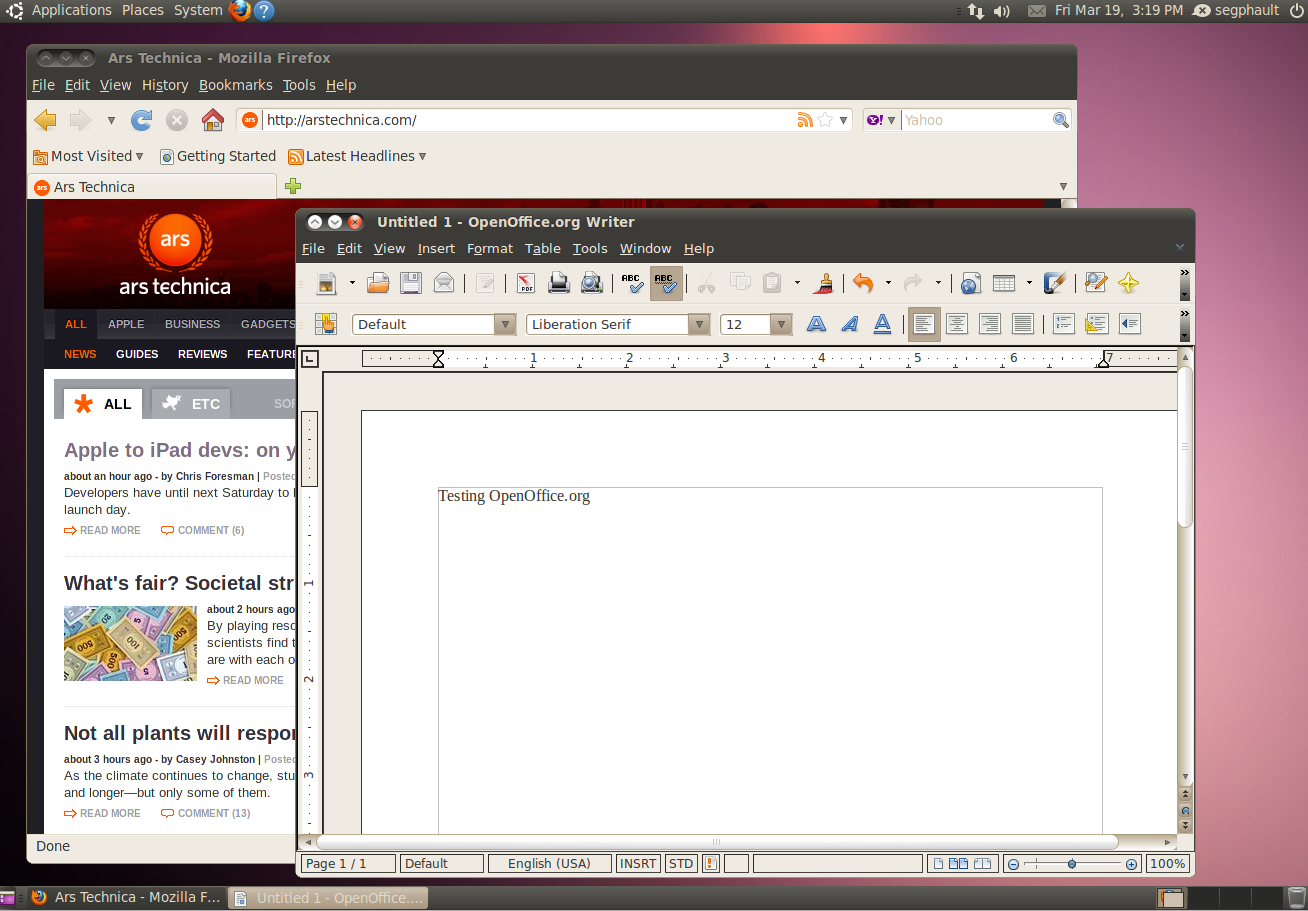Click the Getting Started bookmark
Viewport: 1308px width, 911px height.
218,156
